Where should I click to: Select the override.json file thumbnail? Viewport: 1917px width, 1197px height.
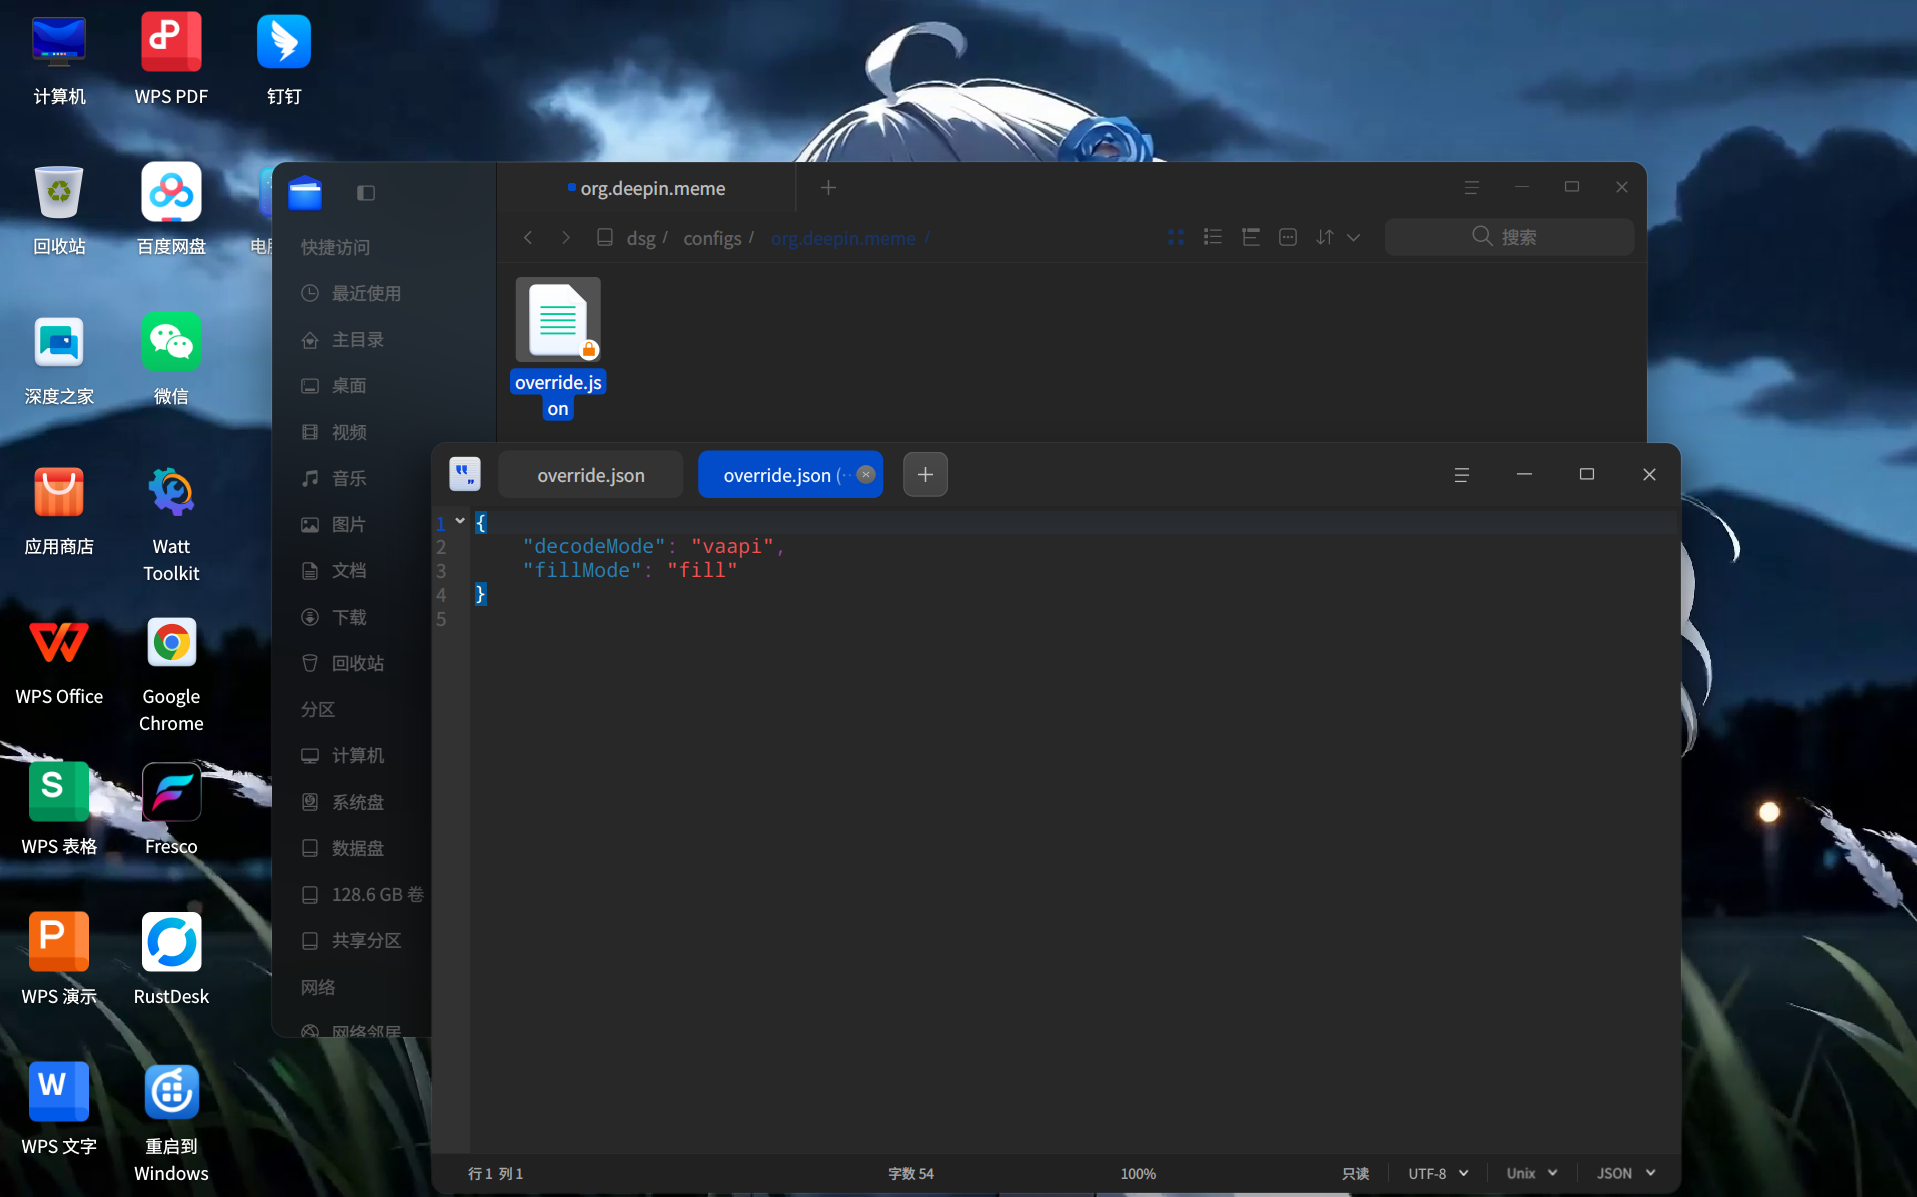pos(558,319)
